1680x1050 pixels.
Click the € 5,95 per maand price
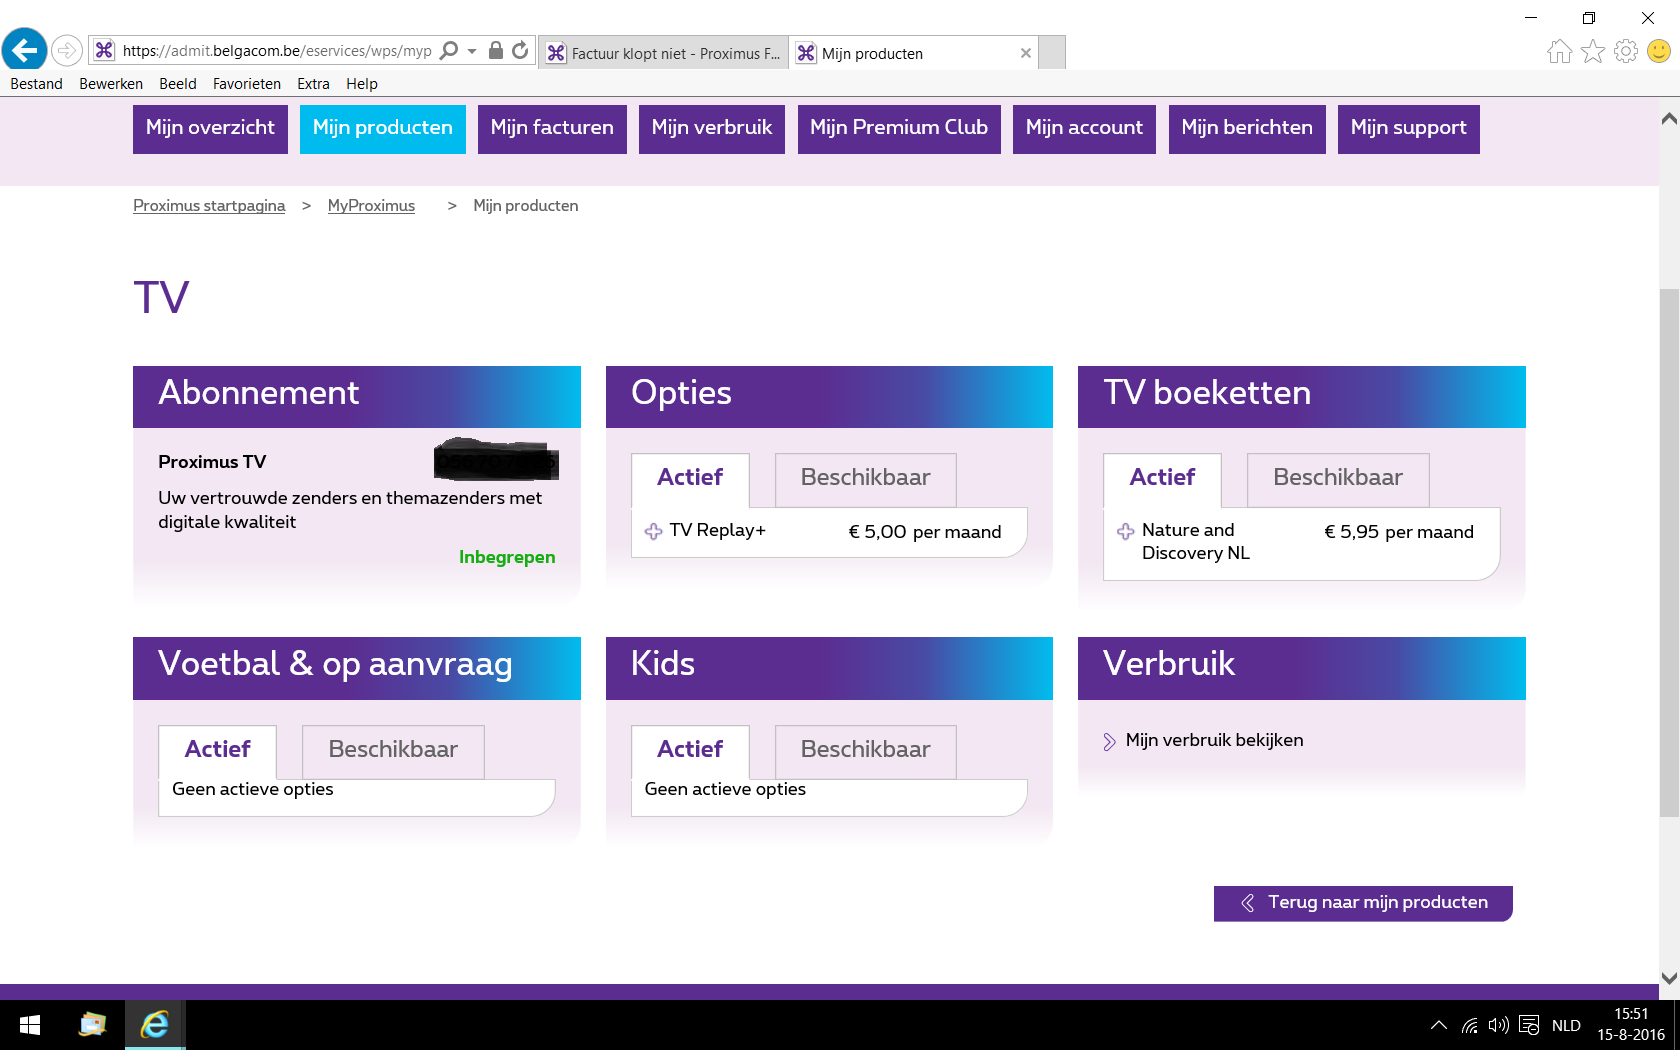coord(1399,532)
